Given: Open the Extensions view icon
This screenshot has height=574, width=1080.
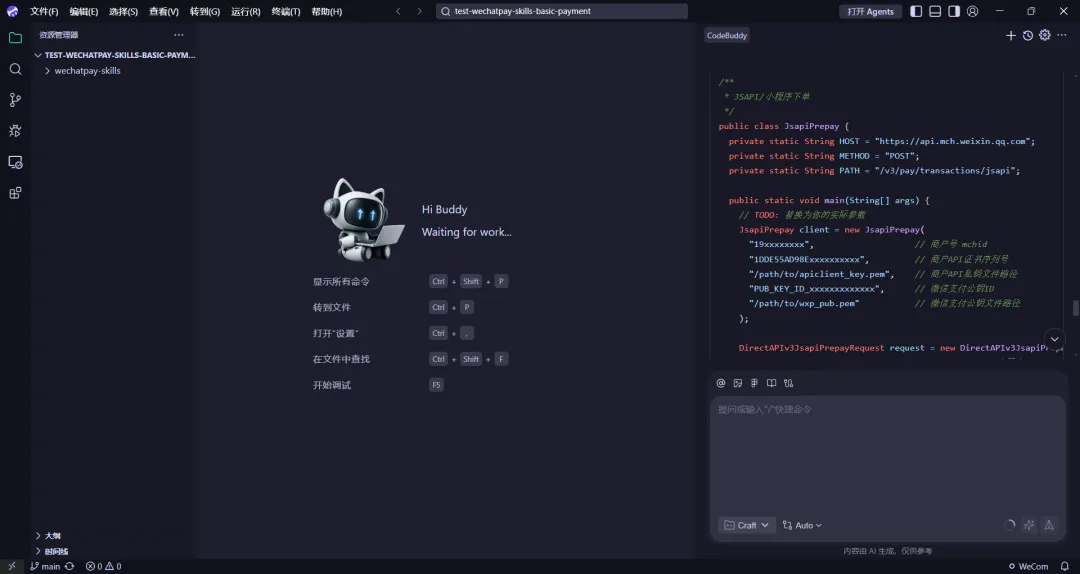Looking at the screenshot, I should pos(15,193).
